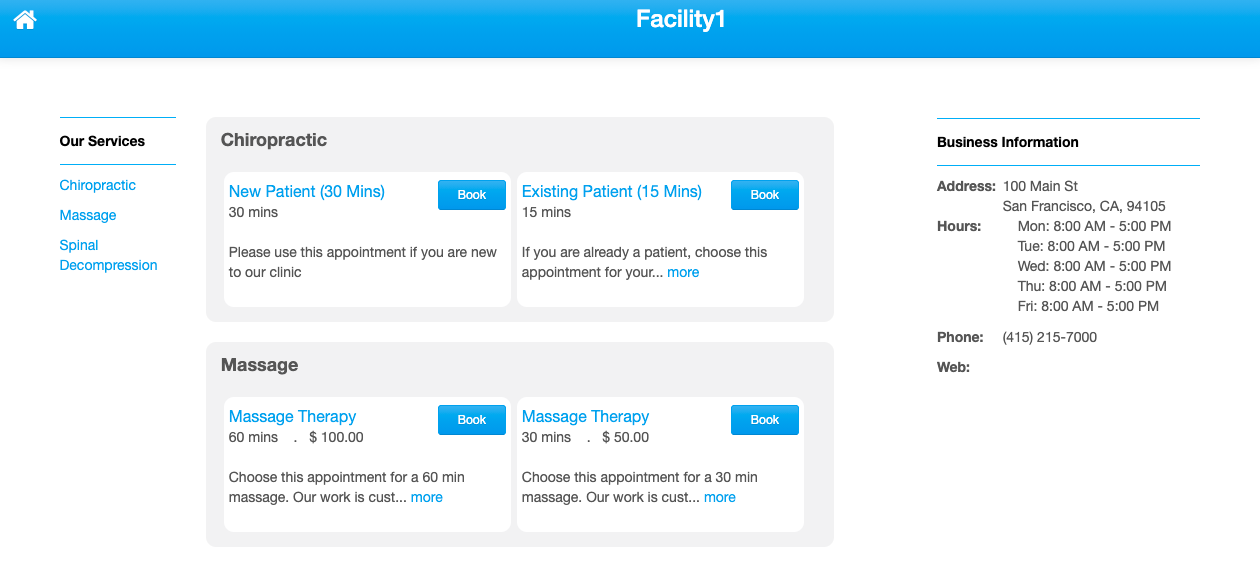The width and height of the screenshot is (1260, 565).
Task: Go to home via house icon
Action: [x=25, y=20]
